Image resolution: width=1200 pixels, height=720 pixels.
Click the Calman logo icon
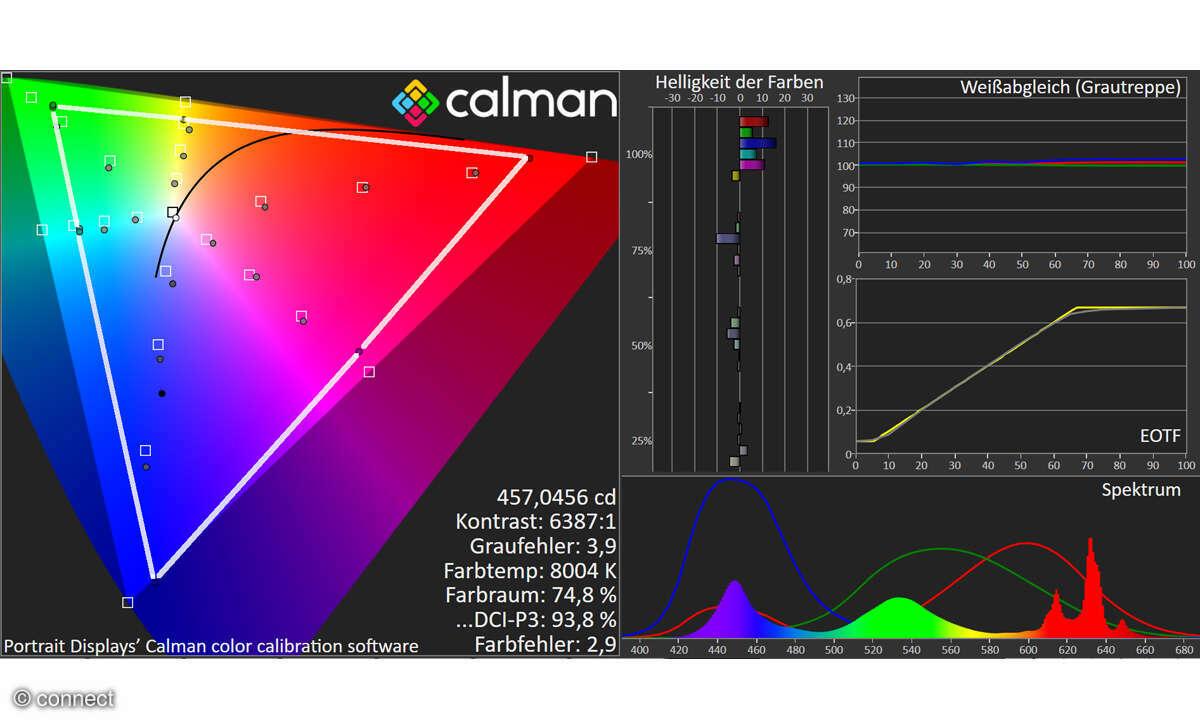coord(415,102)
